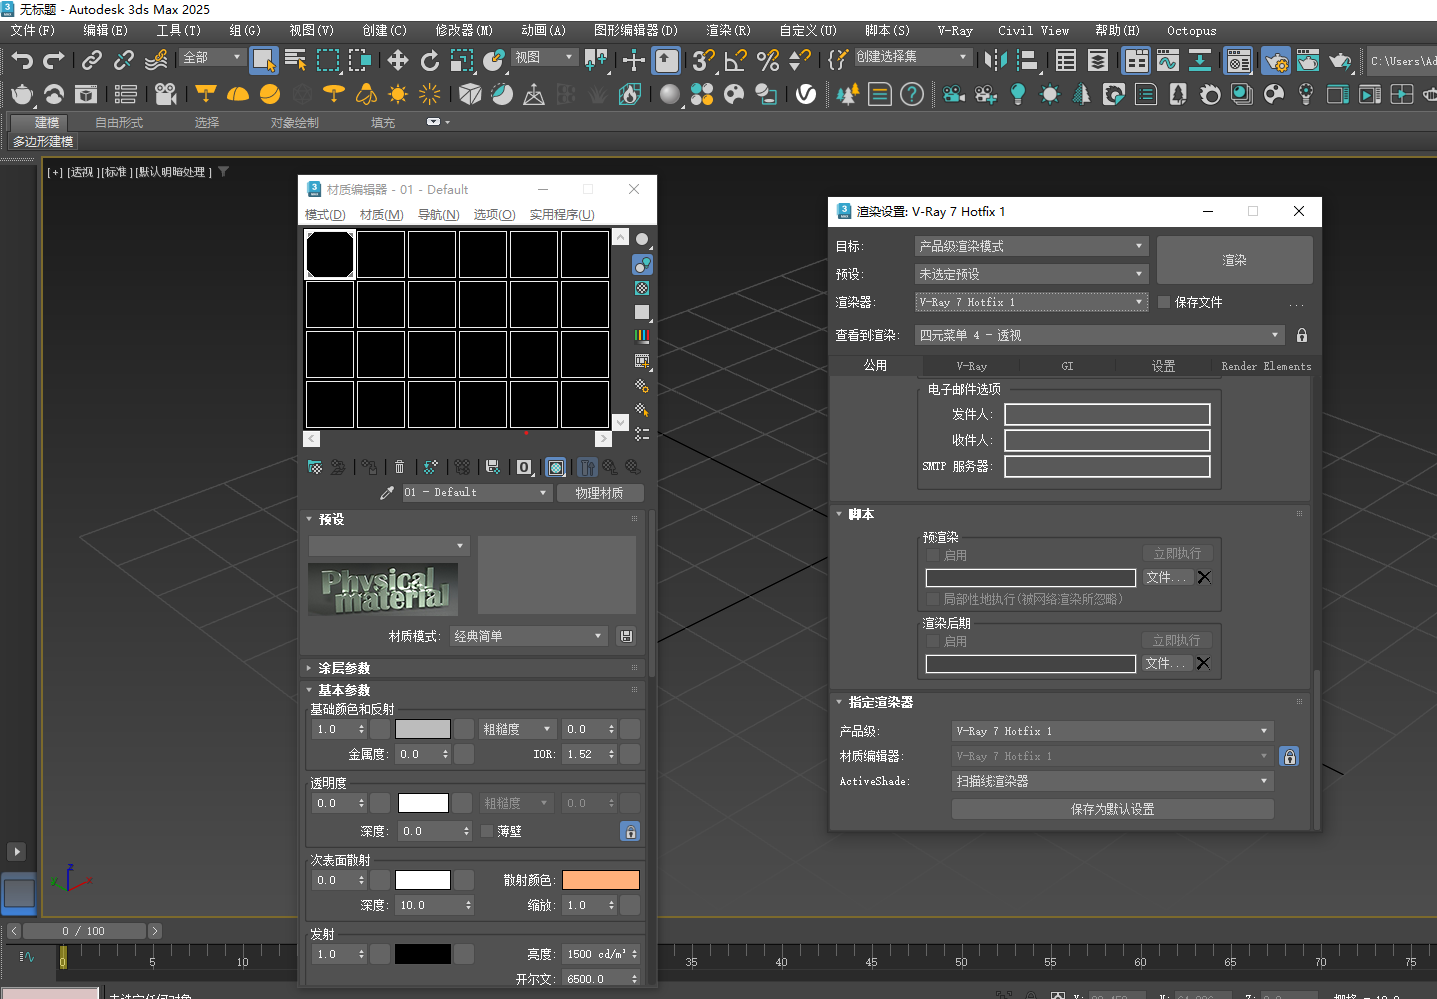Viewport: 1437px width, 999px height.
Task: Switch to the 设置 tab
Action: point(1163,366)
